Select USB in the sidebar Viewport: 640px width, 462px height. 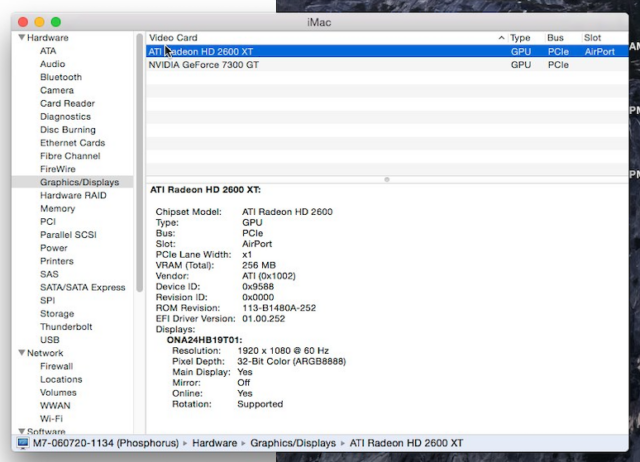pos(49,340)
